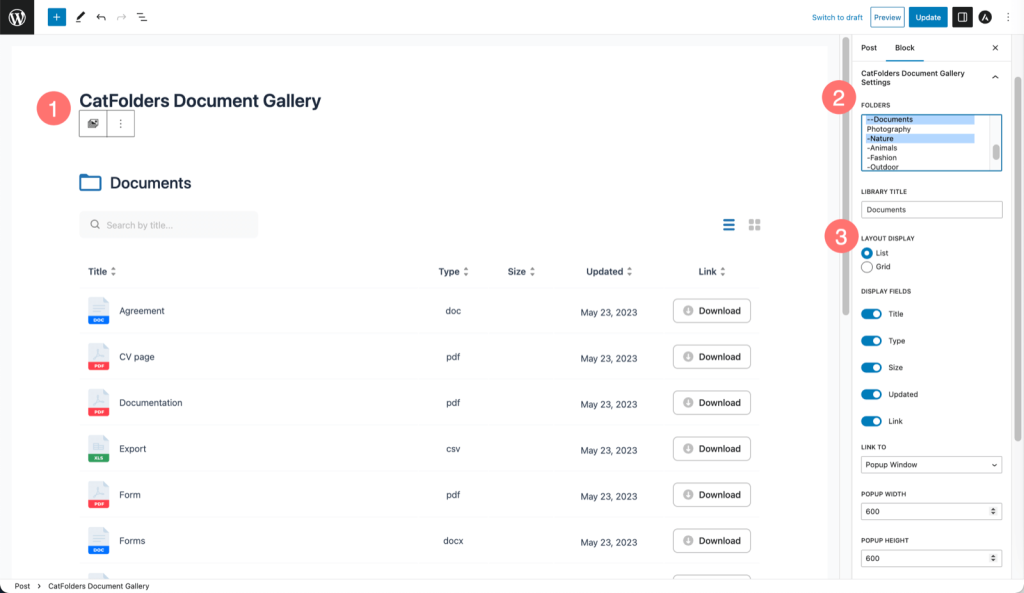The image size is (1024, 593).
Task: Open the Preview link
Action: 887,17
